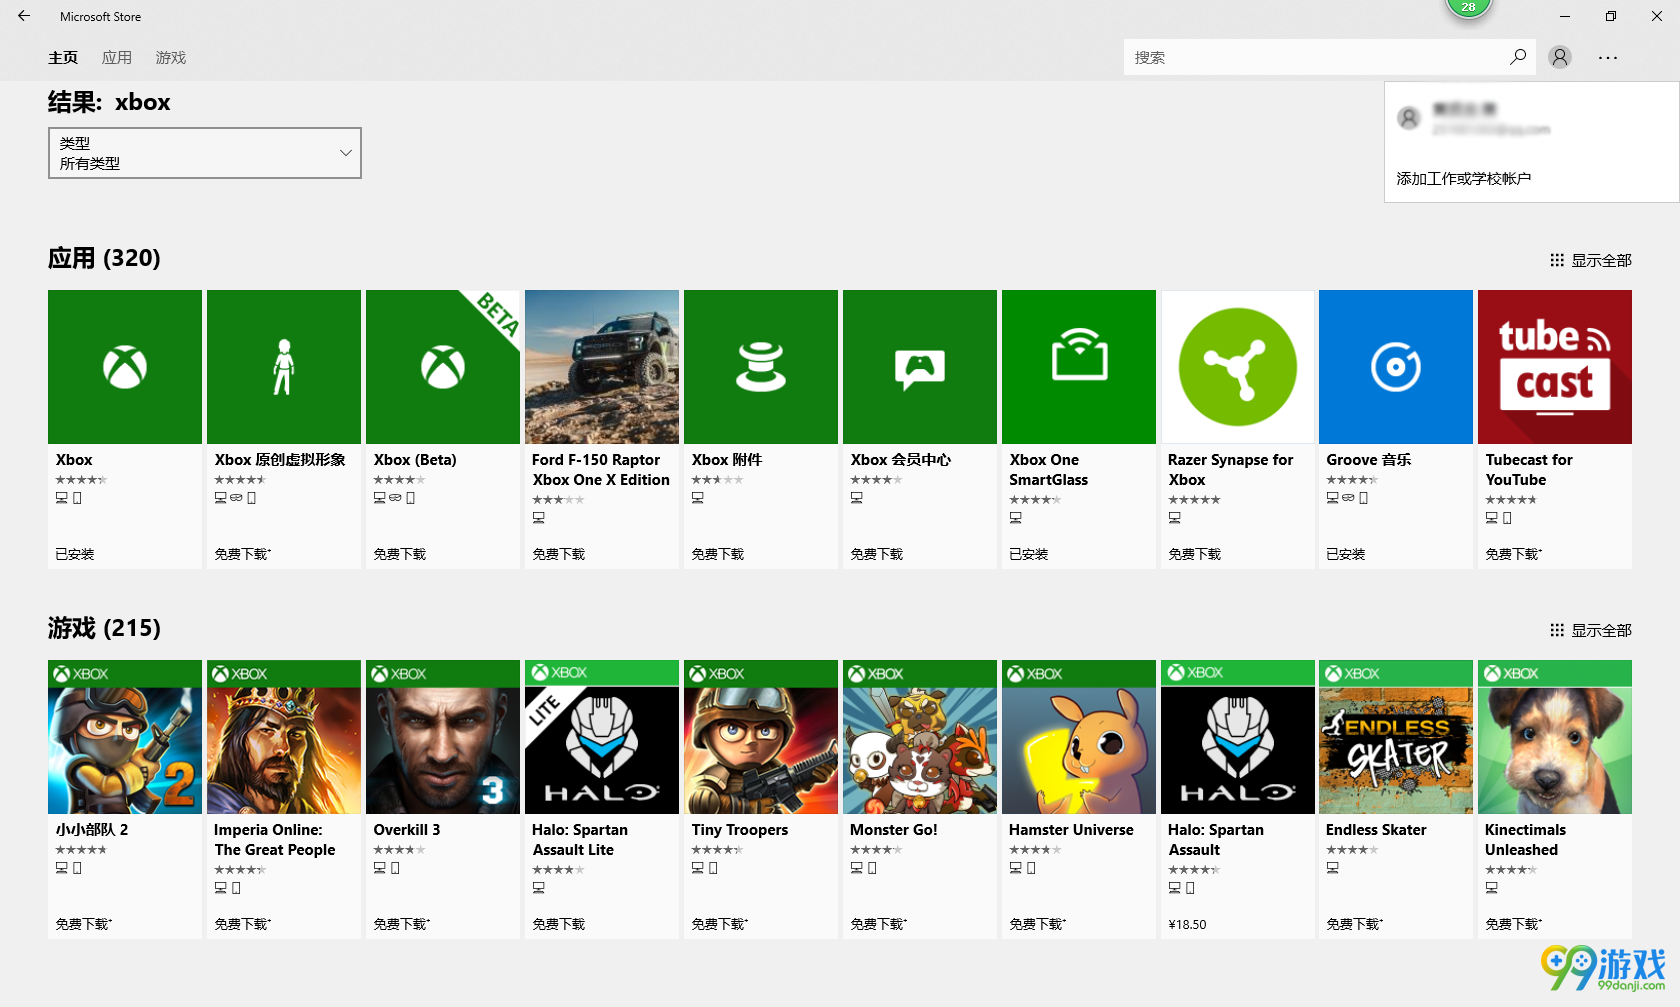Go back with the arrow icon
Image resolution: width=1680 pixels, height=1007 pixels.
24,16
